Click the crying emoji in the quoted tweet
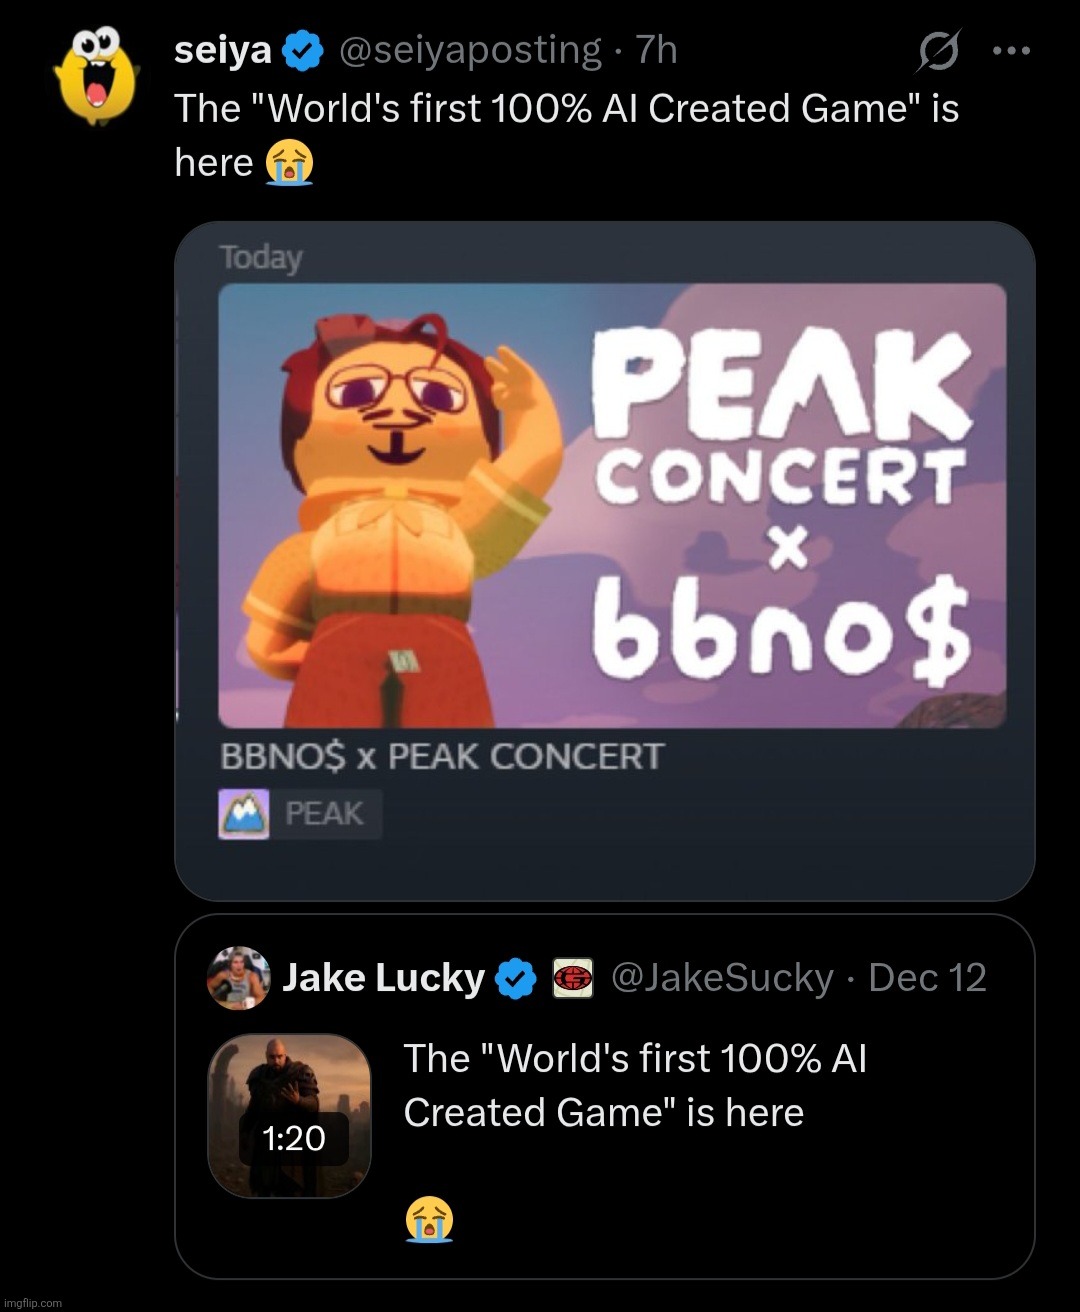Image resolution: width=1080 pixels, height=1312 pixels. coord(429,1220)
